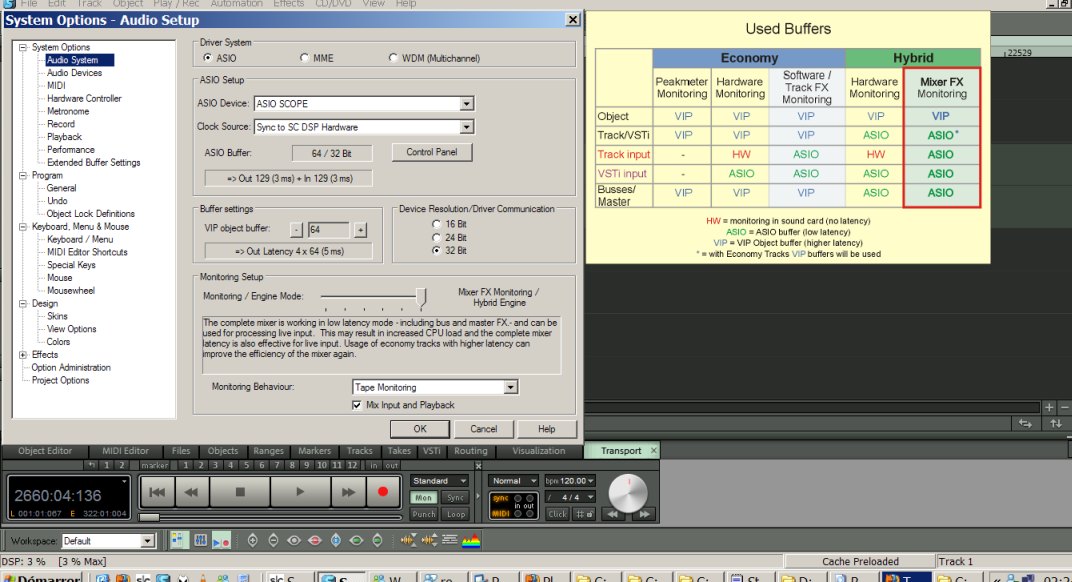Open the Clock Source dropdown
Viewport: 1072px width, 582px height.
point(466,127)
